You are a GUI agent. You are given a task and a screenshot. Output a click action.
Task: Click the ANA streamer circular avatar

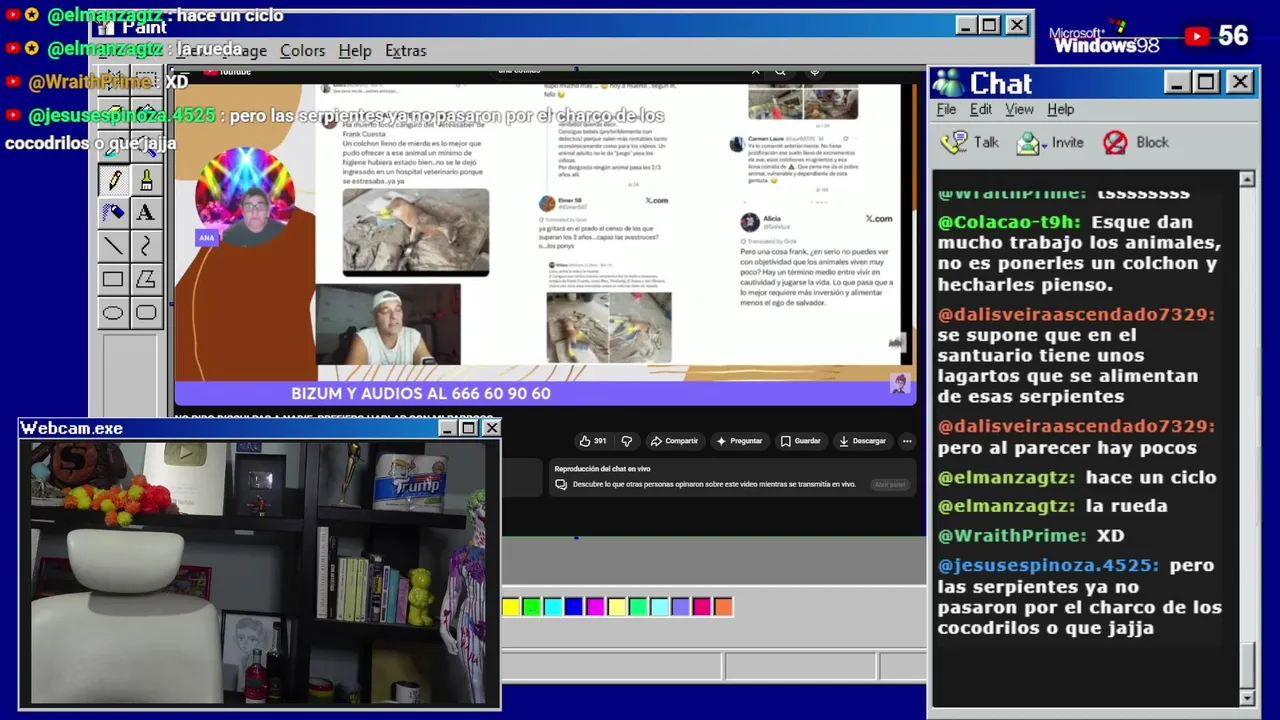[x=245, y=198]
